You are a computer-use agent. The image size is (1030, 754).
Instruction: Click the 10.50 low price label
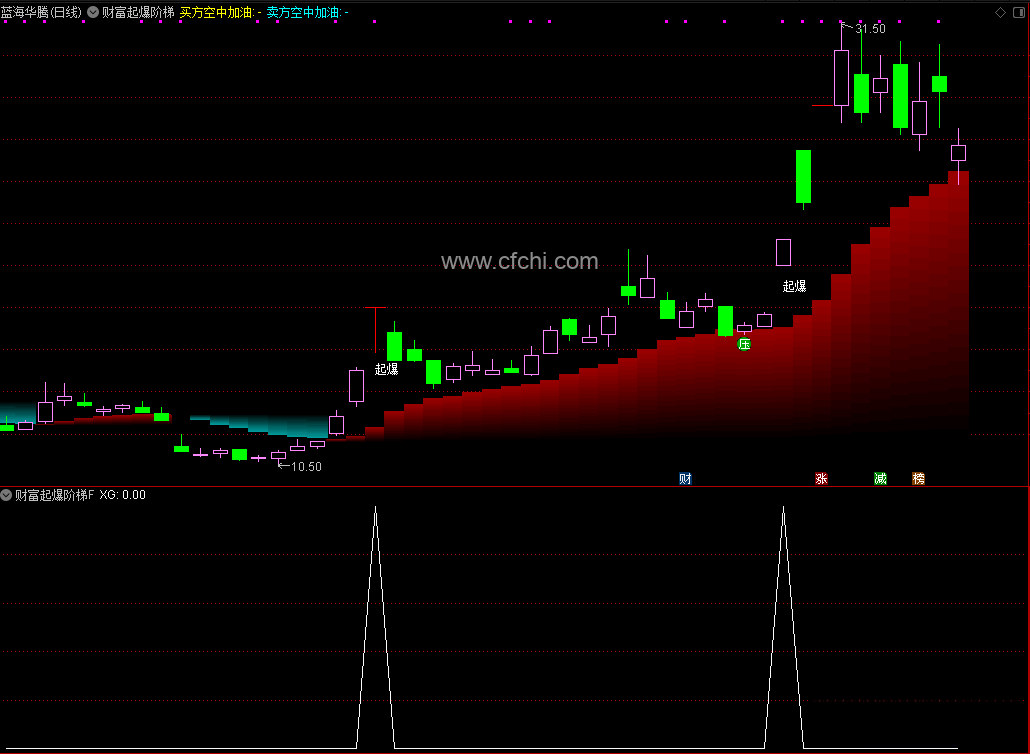306,467
